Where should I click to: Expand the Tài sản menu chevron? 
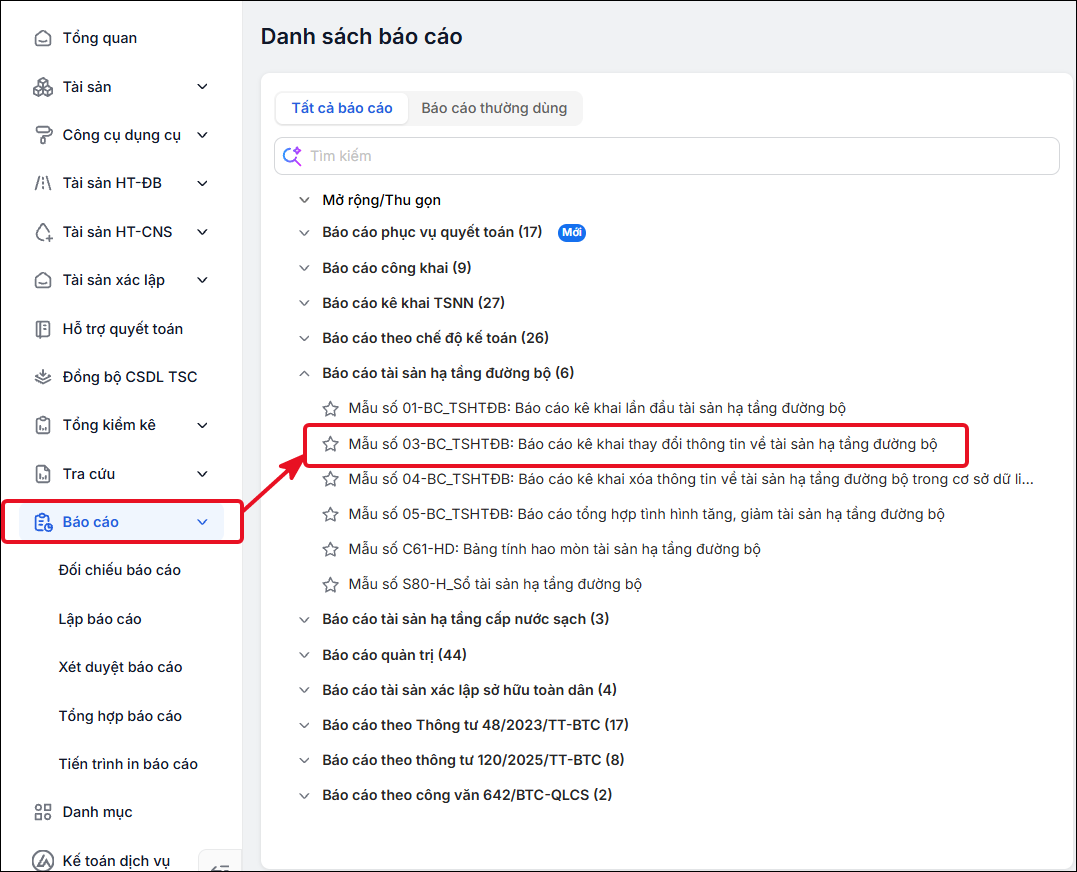(203, 87)
